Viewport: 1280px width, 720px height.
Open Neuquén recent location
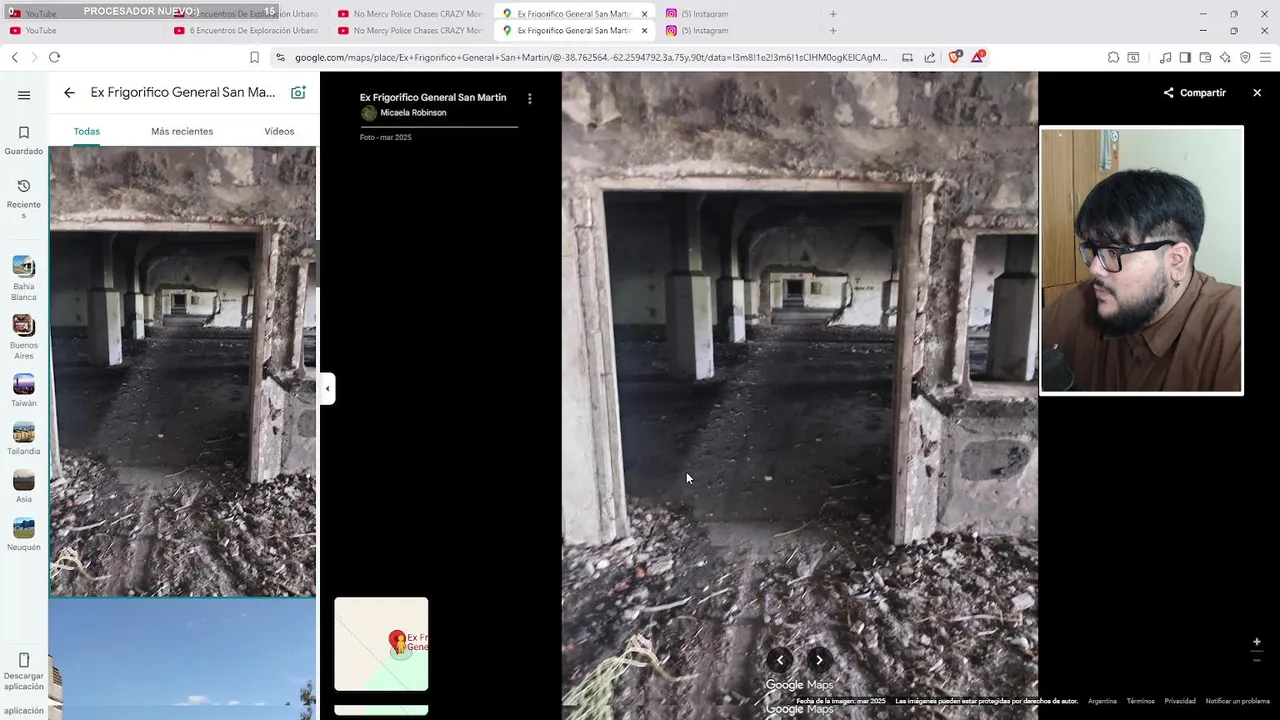coord(24,535)
